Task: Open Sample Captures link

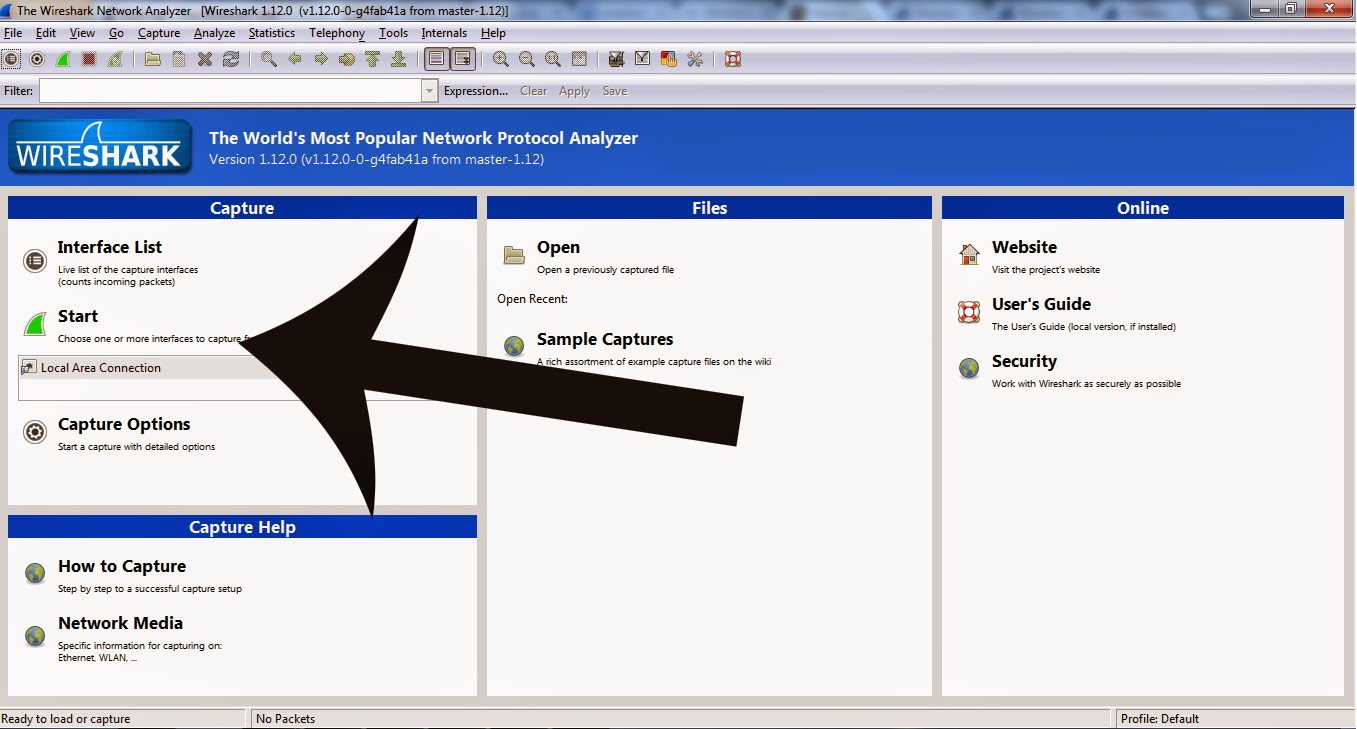Action: pyautogui.click(x=605, y=339)
